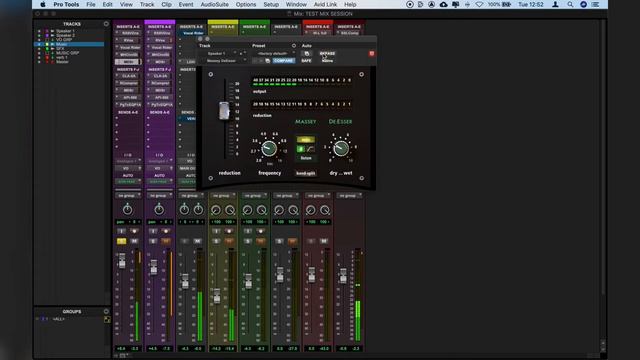640x360 pixels.
Task: Open the Setup menu
Action: [x=271, y=4]
